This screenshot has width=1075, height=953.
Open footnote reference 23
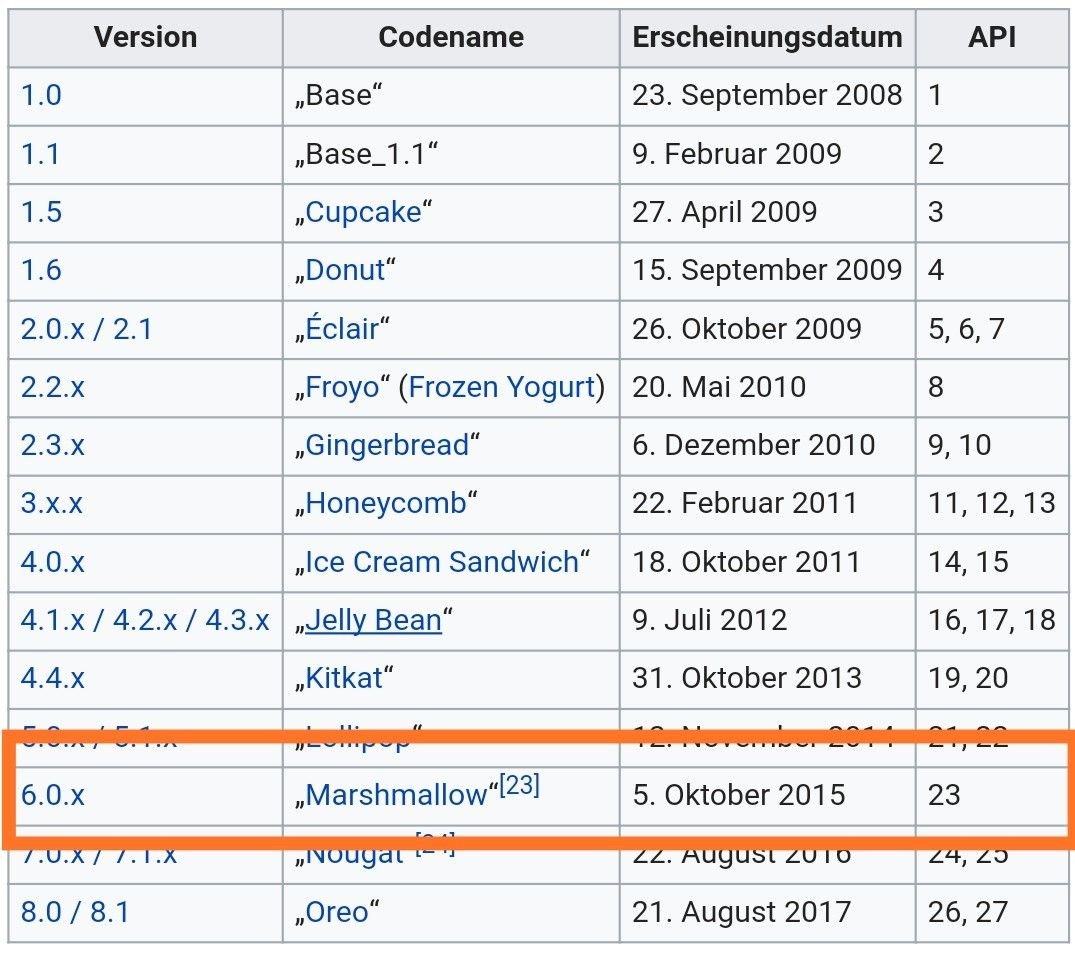(519, 785)
